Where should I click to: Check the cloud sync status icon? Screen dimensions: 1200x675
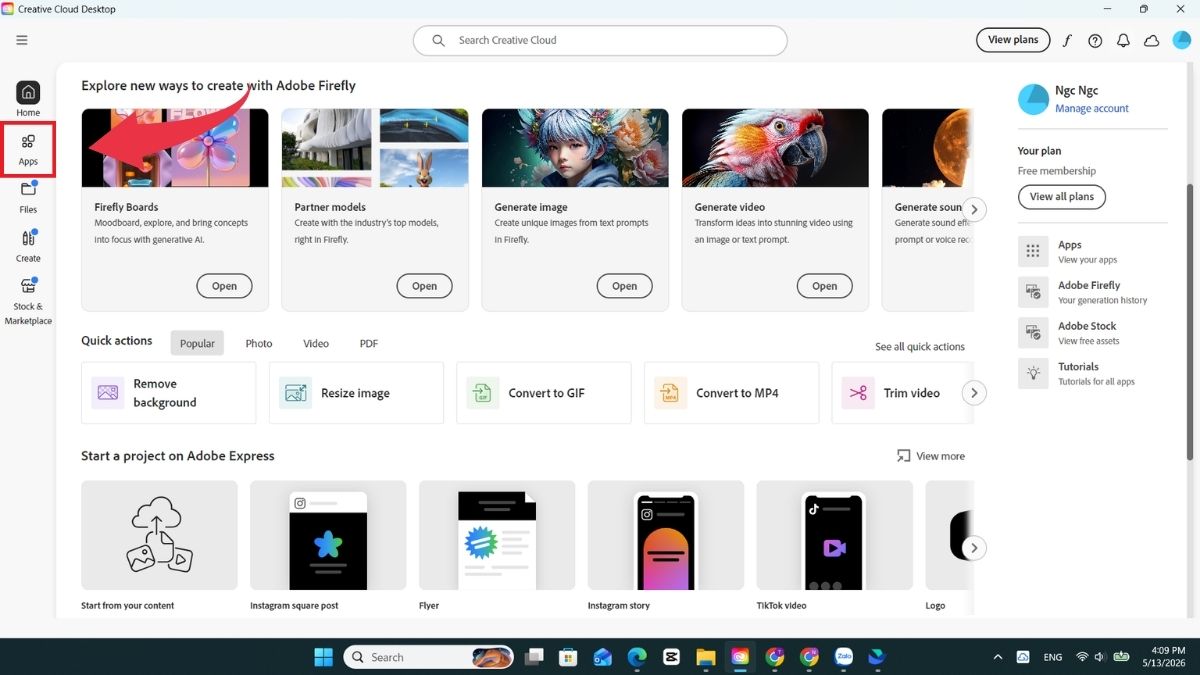[x=1151, y=40]
